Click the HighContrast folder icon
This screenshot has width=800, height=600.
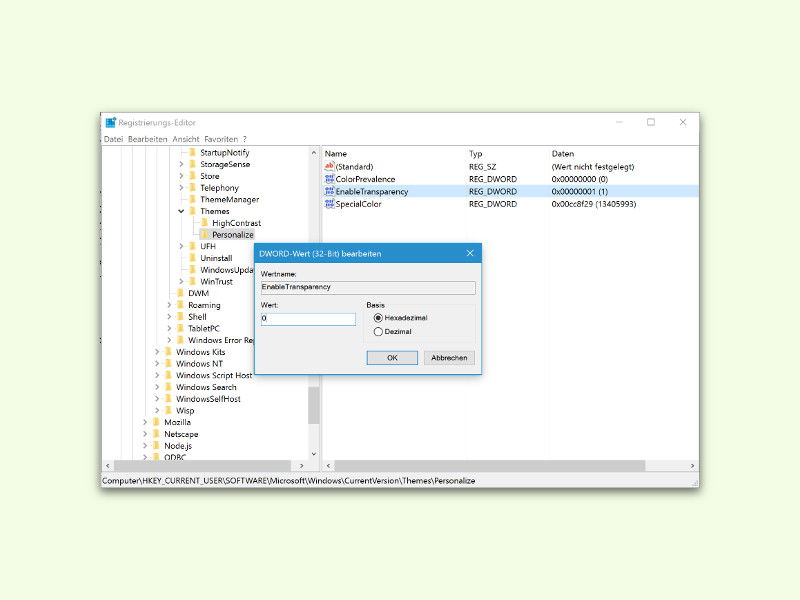[x=205, y=222]
